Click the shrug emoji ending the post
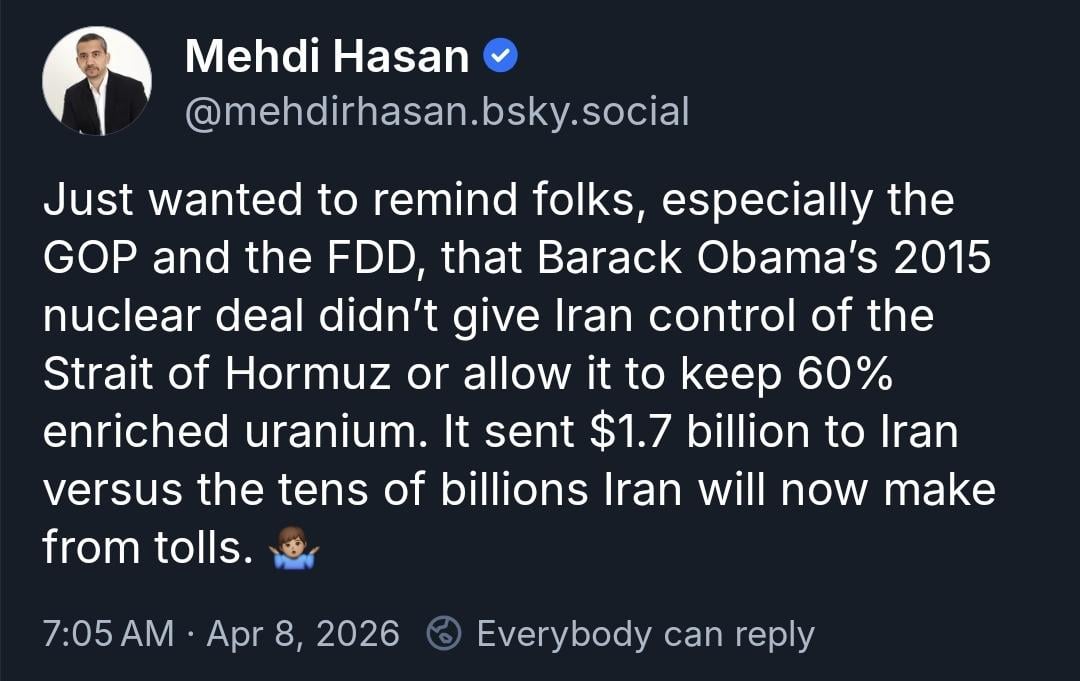1080x681 pixels. (294, 549)
